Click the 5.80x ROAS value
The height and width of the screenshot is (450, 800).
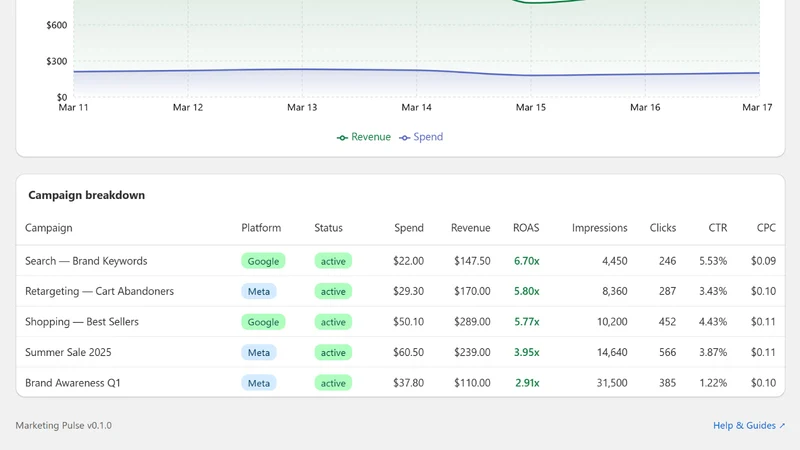527,291
